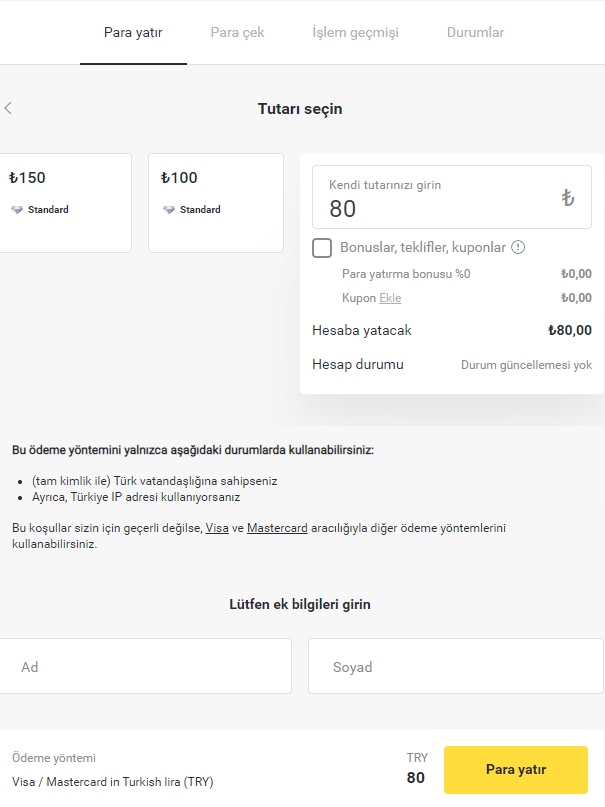Enable Bonuslar, teklifler, kuponlar checkbox
Viewport: 605px width, 807px height.
pyautogui.click(x=322, y=248)
